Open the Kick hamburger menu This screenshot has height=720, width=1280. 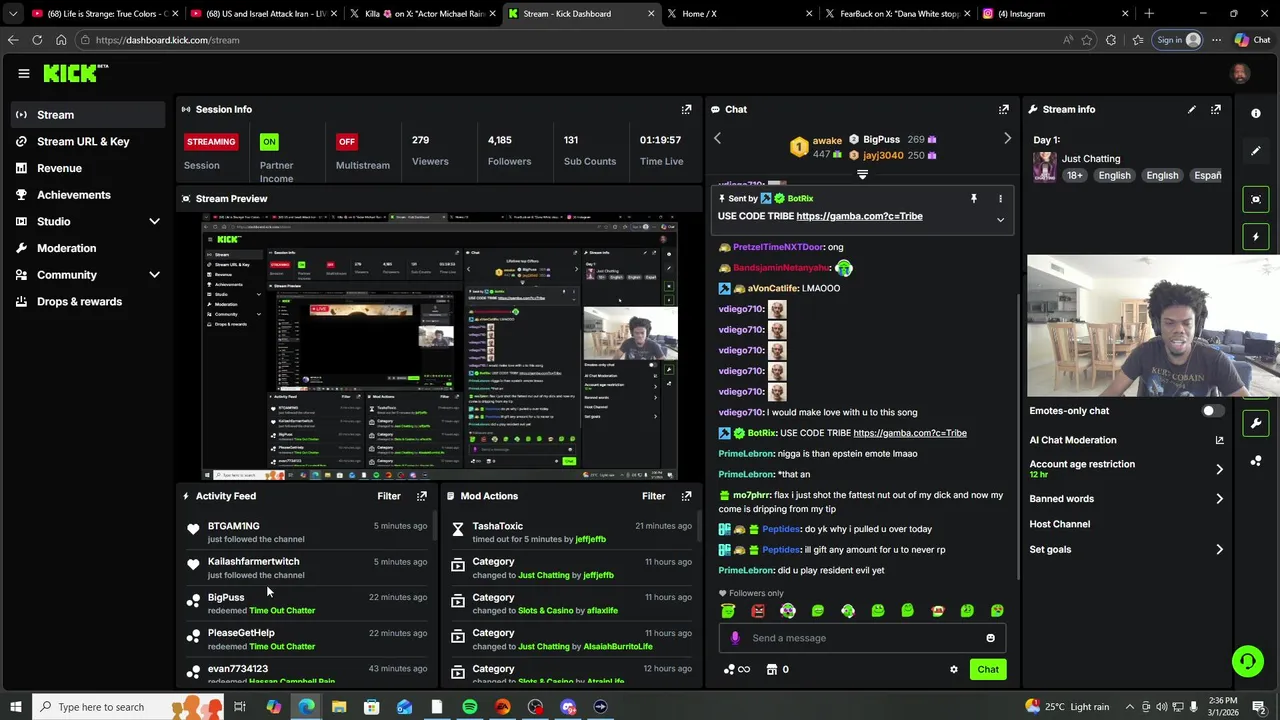[23, 73]
